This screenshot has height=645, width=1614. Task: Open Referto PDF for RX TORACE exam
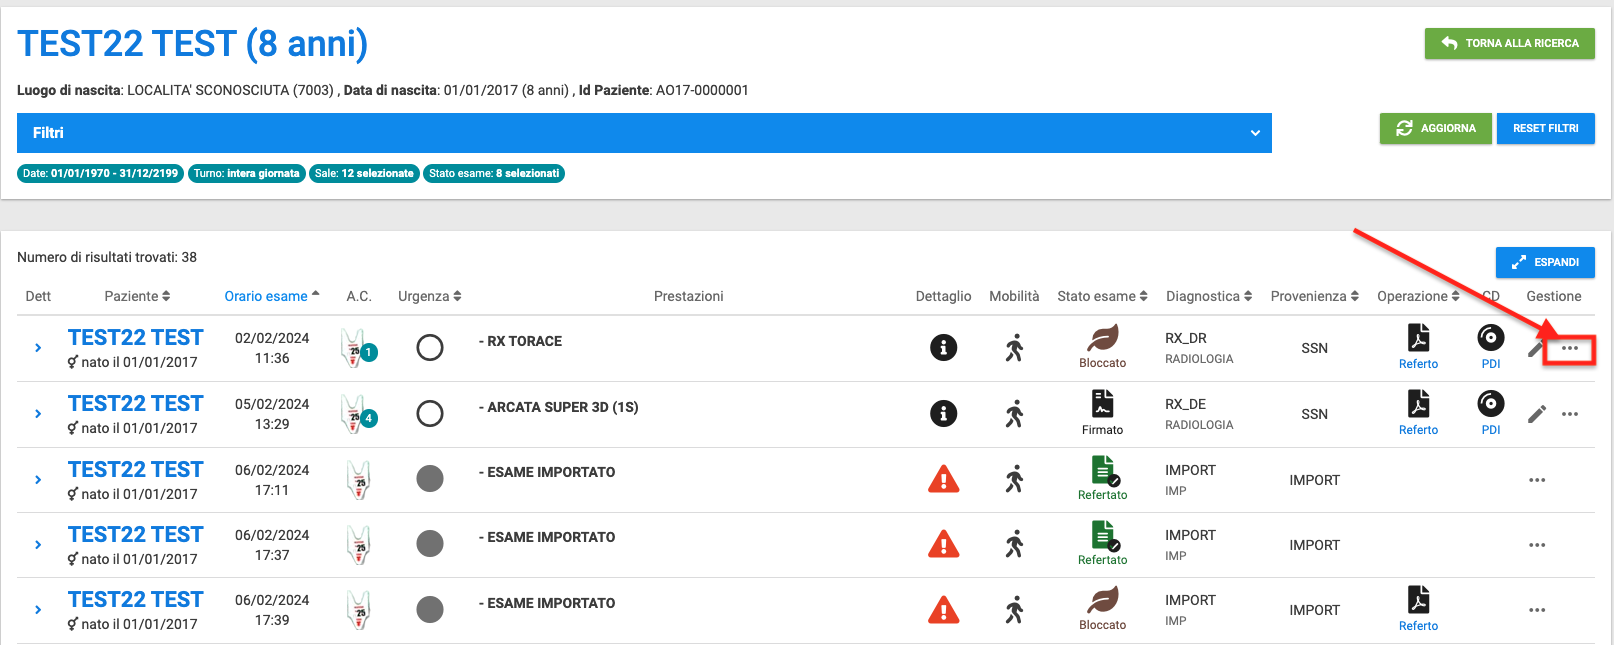1418,339
